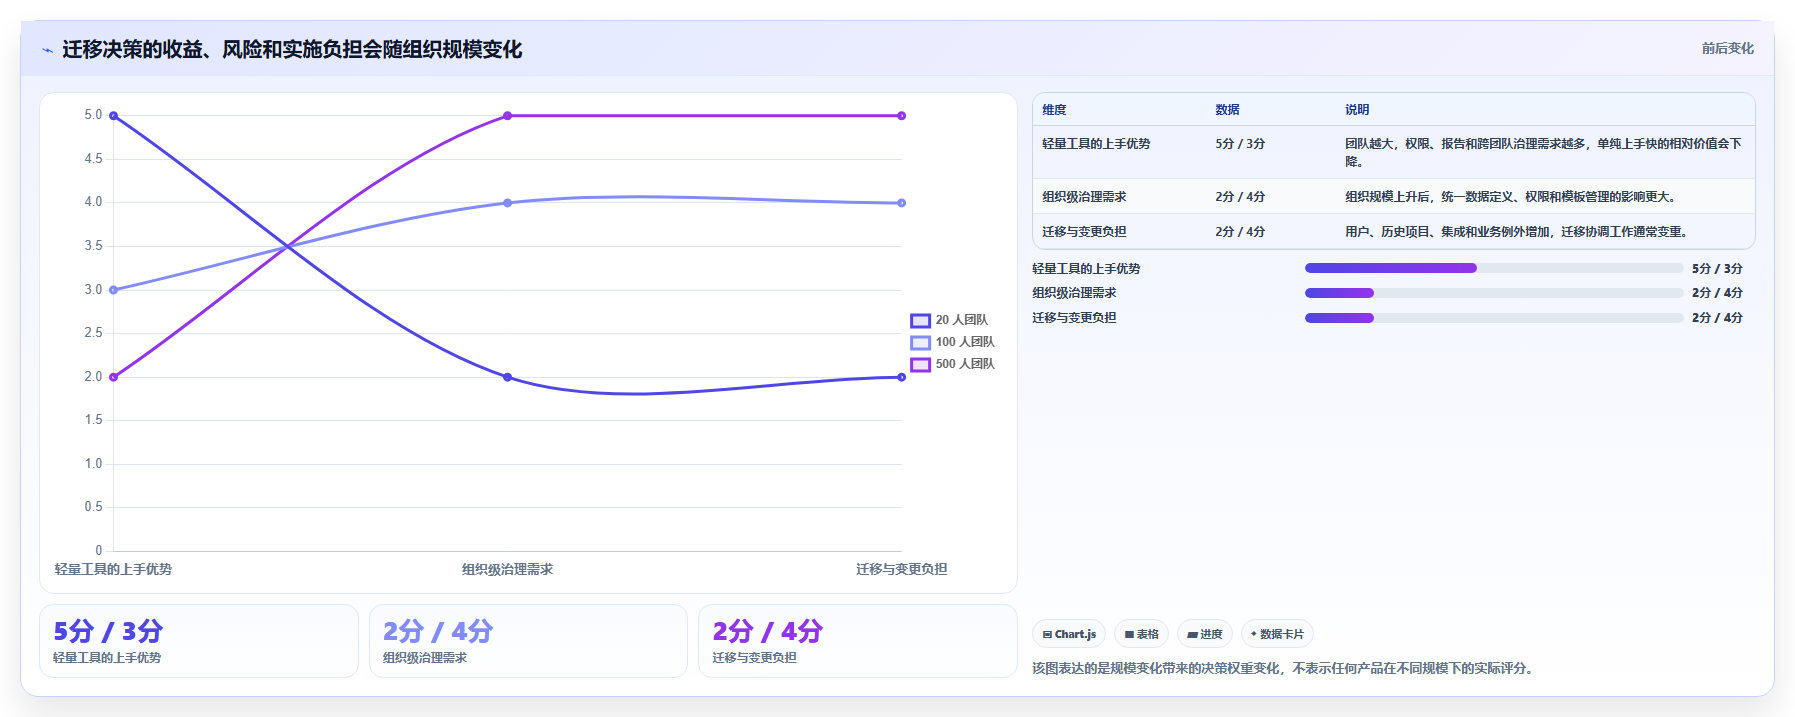Click the 维度 table column header
Screen dimensions: 1795x717
coord(1054,110)
